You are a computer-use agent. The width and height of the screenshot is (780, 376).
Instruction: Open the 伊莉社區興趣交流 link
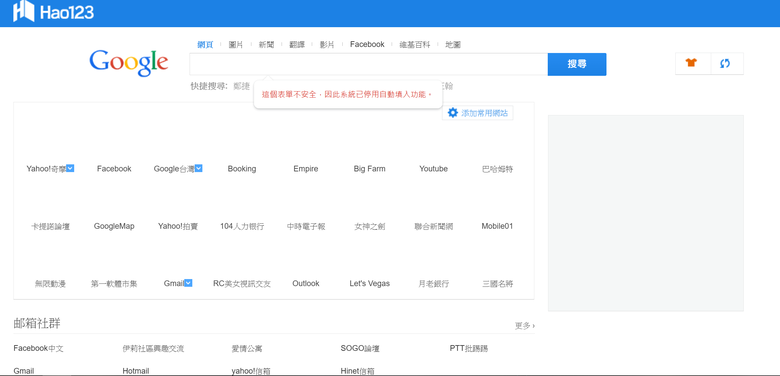[x=153, y=348]
